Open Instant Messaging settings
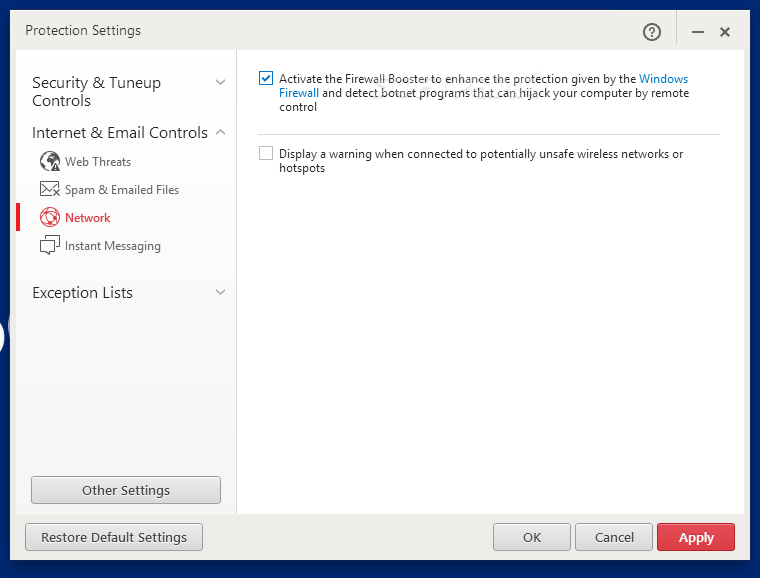 [112, 246]
